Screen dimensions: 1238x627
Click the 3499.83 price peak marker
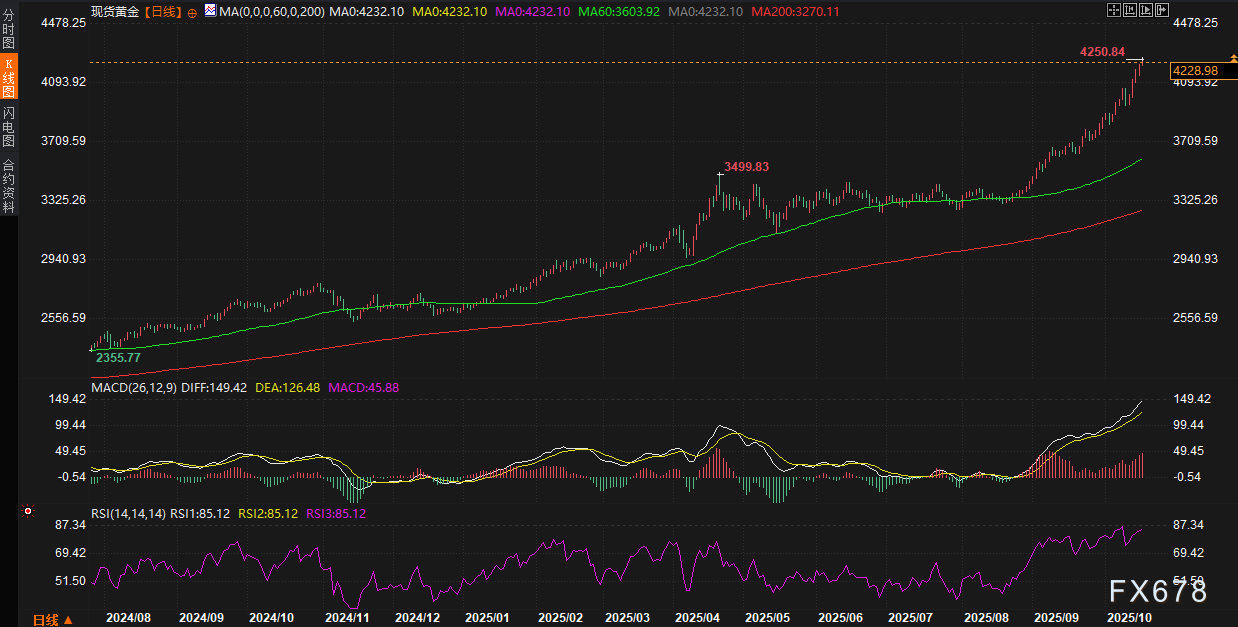pyautogui.click(x=746, y=167)
